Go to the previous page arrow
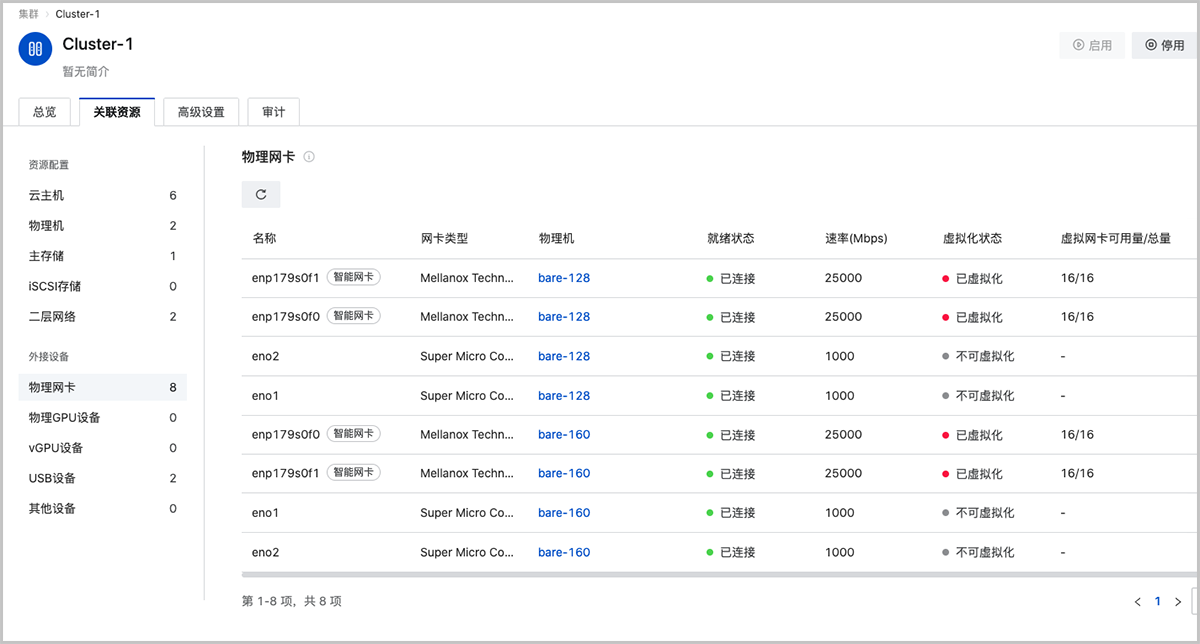 click(1137, 602)
